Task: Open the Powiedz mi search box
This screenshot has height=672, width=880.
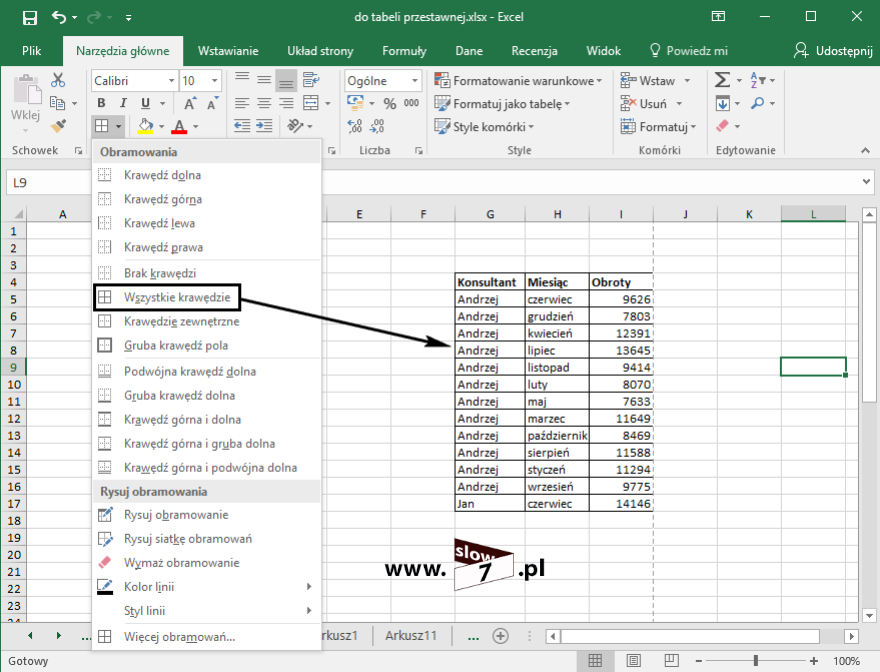Action: point(688,51)
